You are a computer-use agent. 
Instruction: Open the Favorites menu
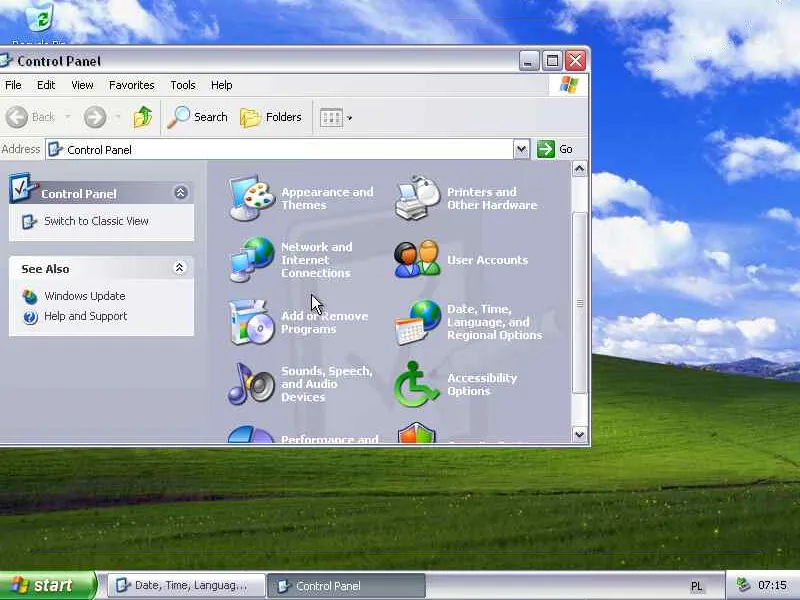132,85
